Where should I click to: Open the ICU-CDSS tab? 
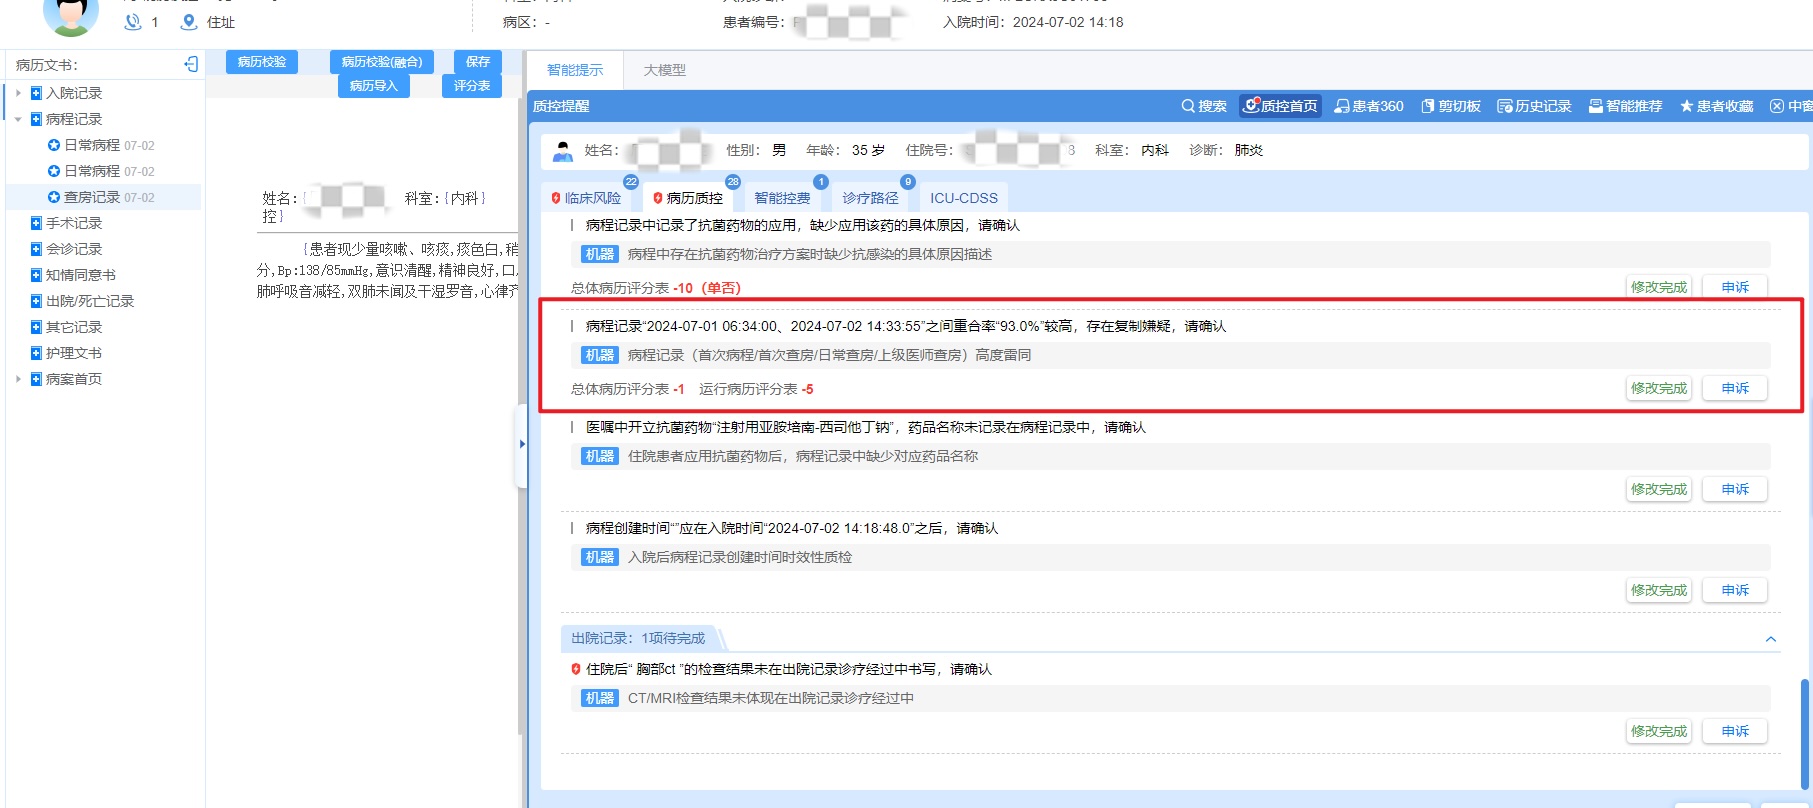click(x=963, y=198)
